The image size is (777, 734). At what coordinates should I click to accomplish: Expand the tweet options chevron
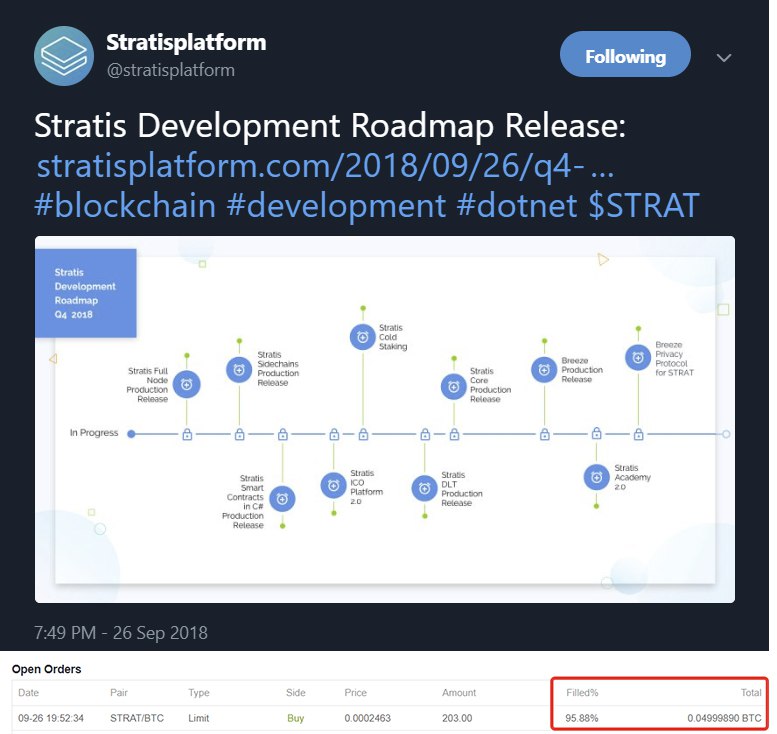click(724, 57)
